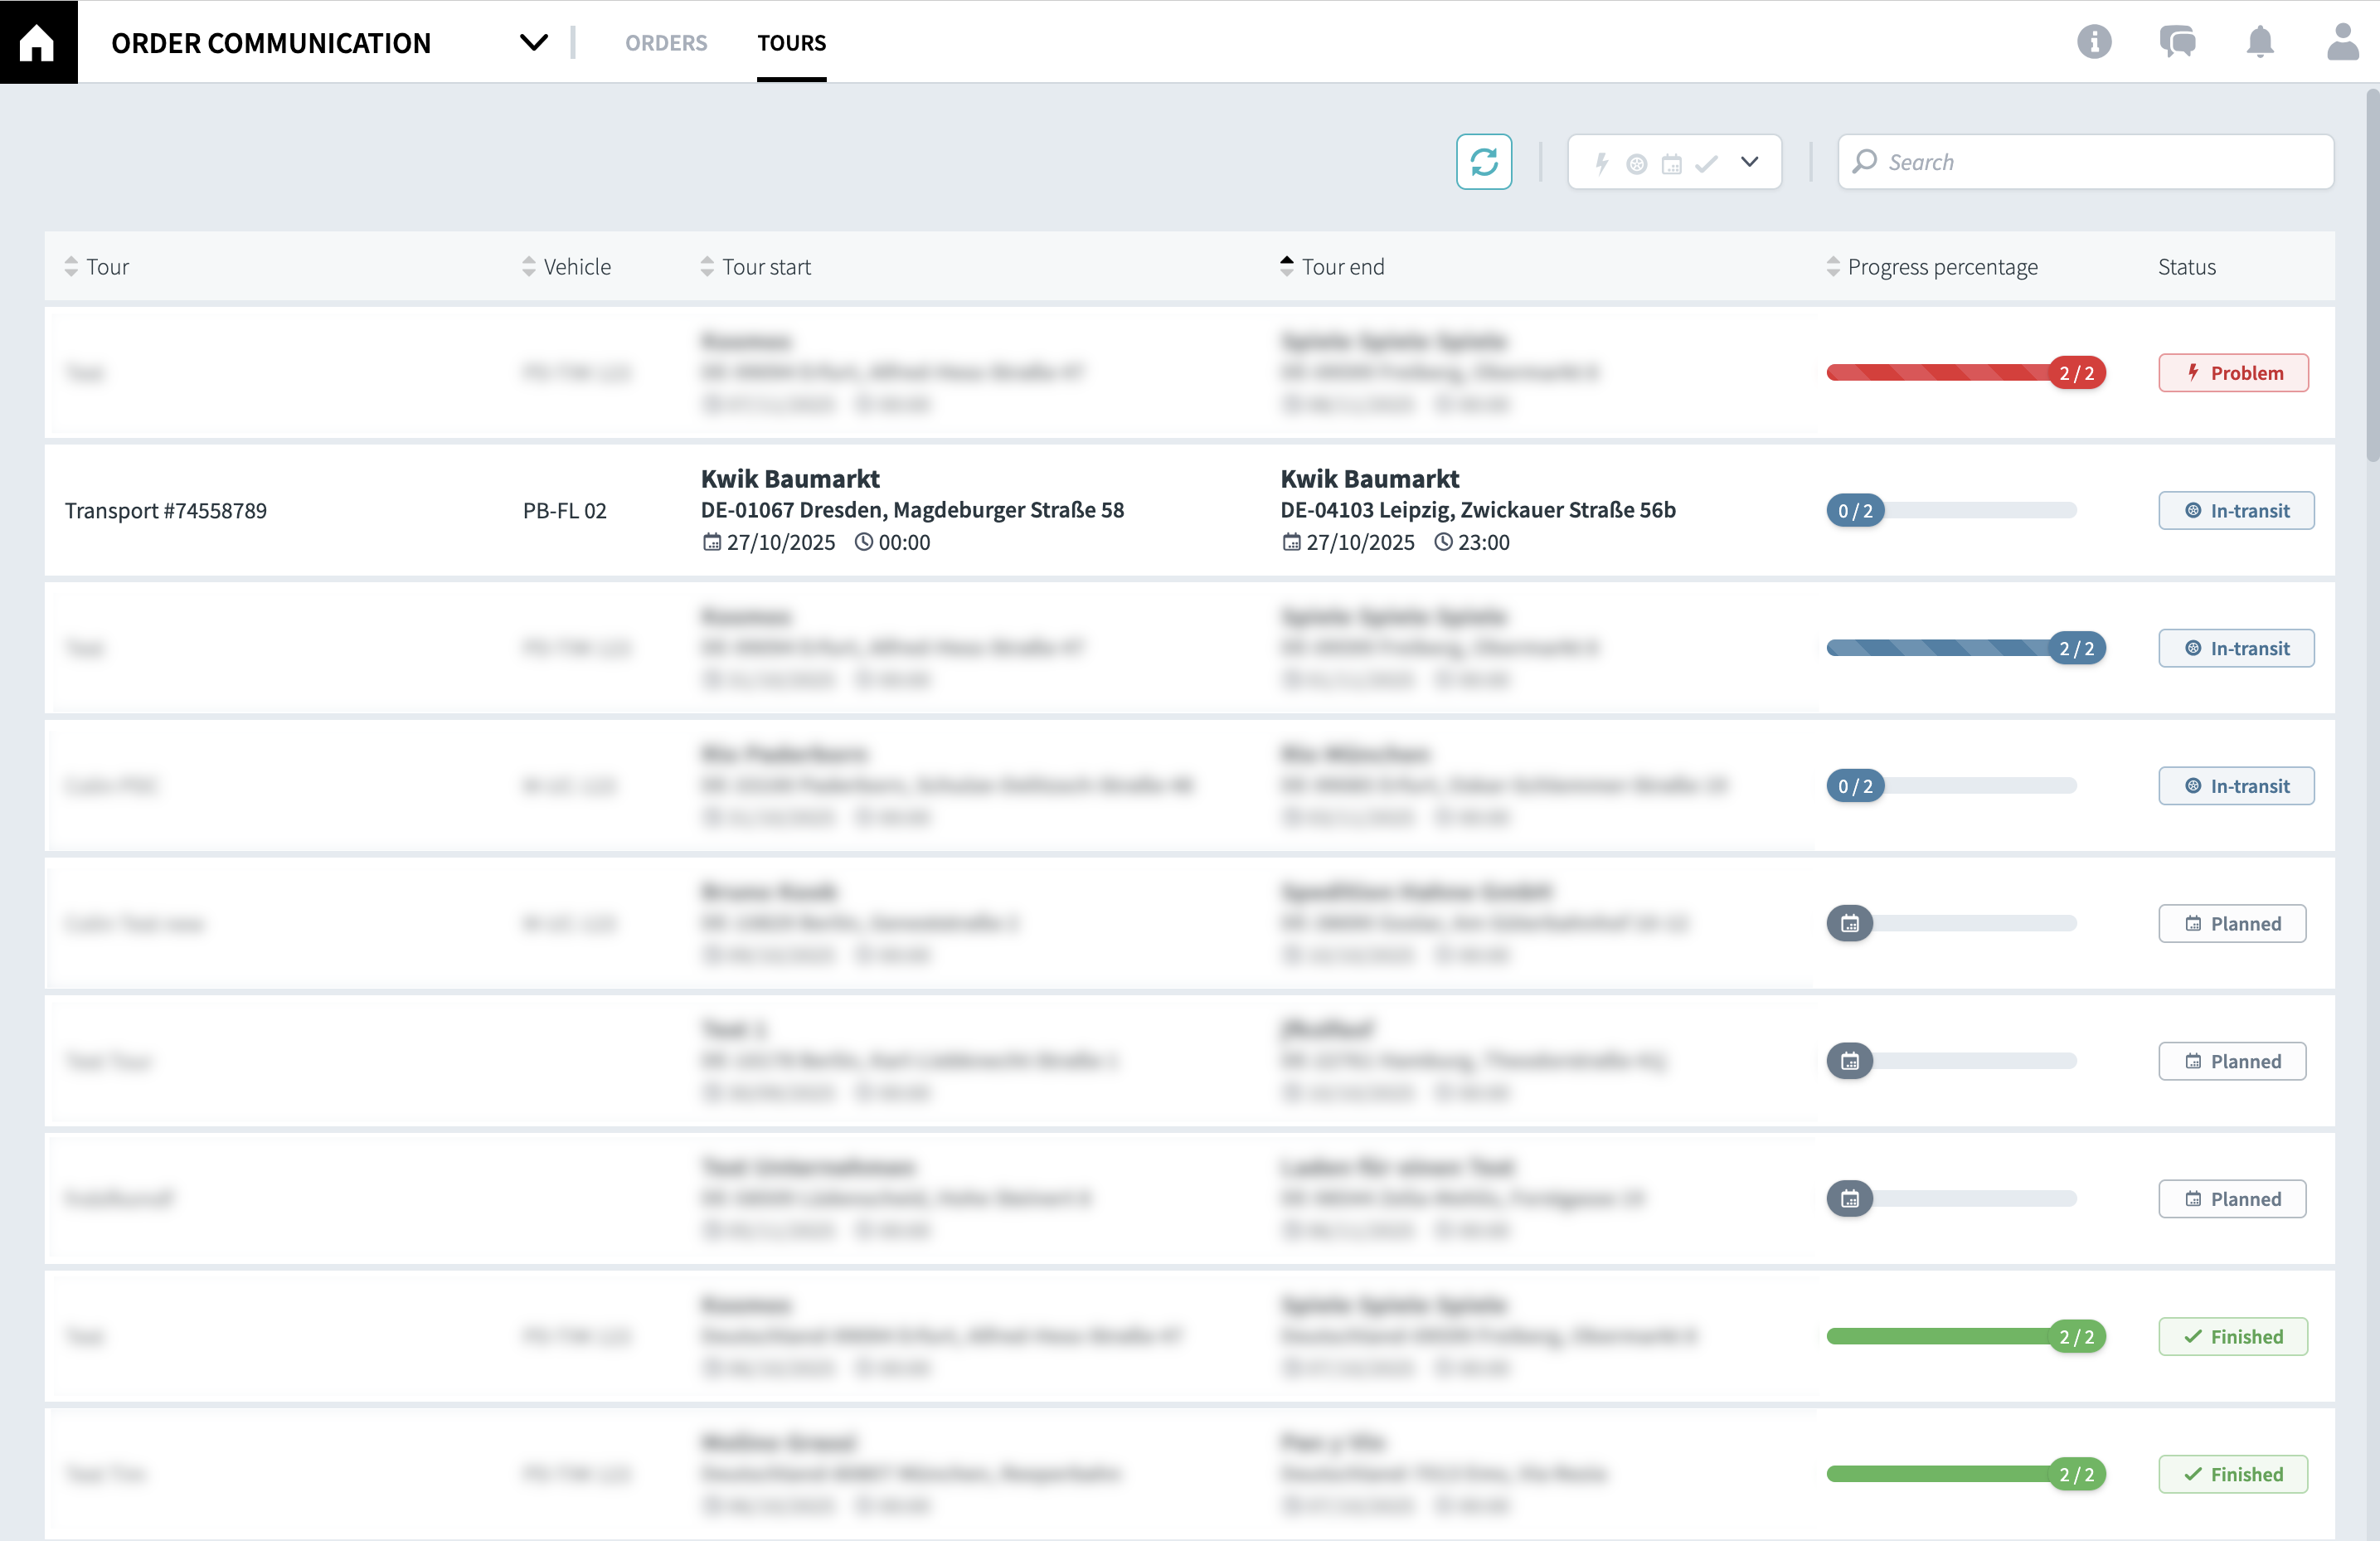This screenshot has width=2380, height=1541.
Task: Click the red Problem status badge
Action: click(x=2232, y=373)
